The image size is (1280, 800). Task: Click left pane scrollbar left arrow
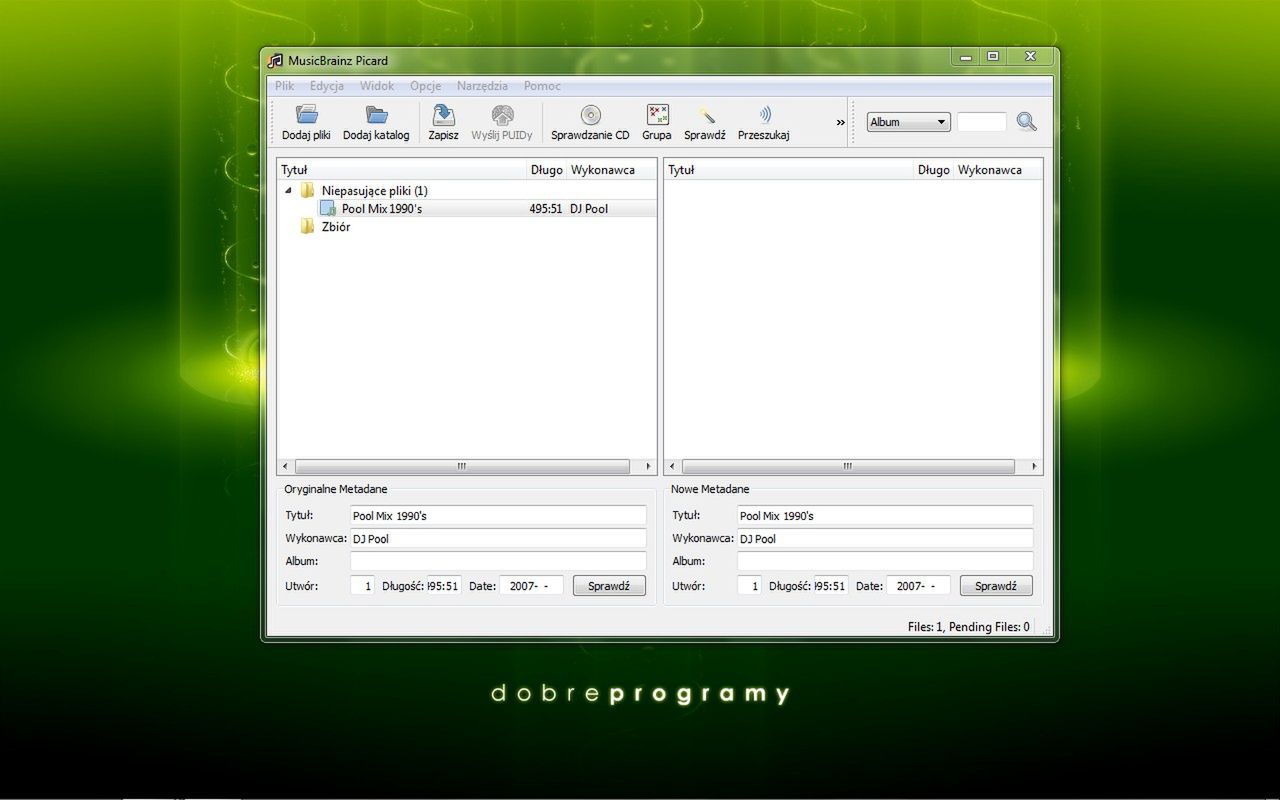286,466
